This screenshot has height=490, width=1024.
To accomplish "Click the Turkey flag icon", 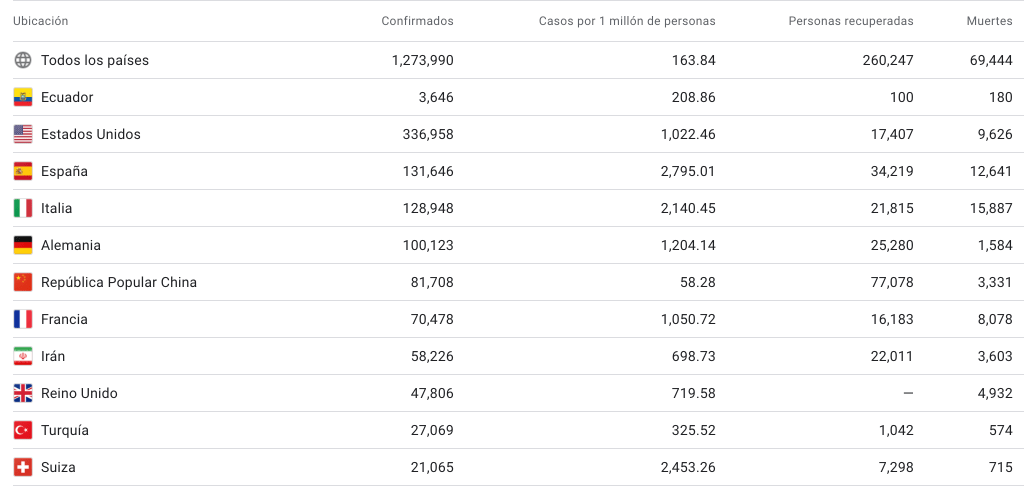I will [23, 430].
